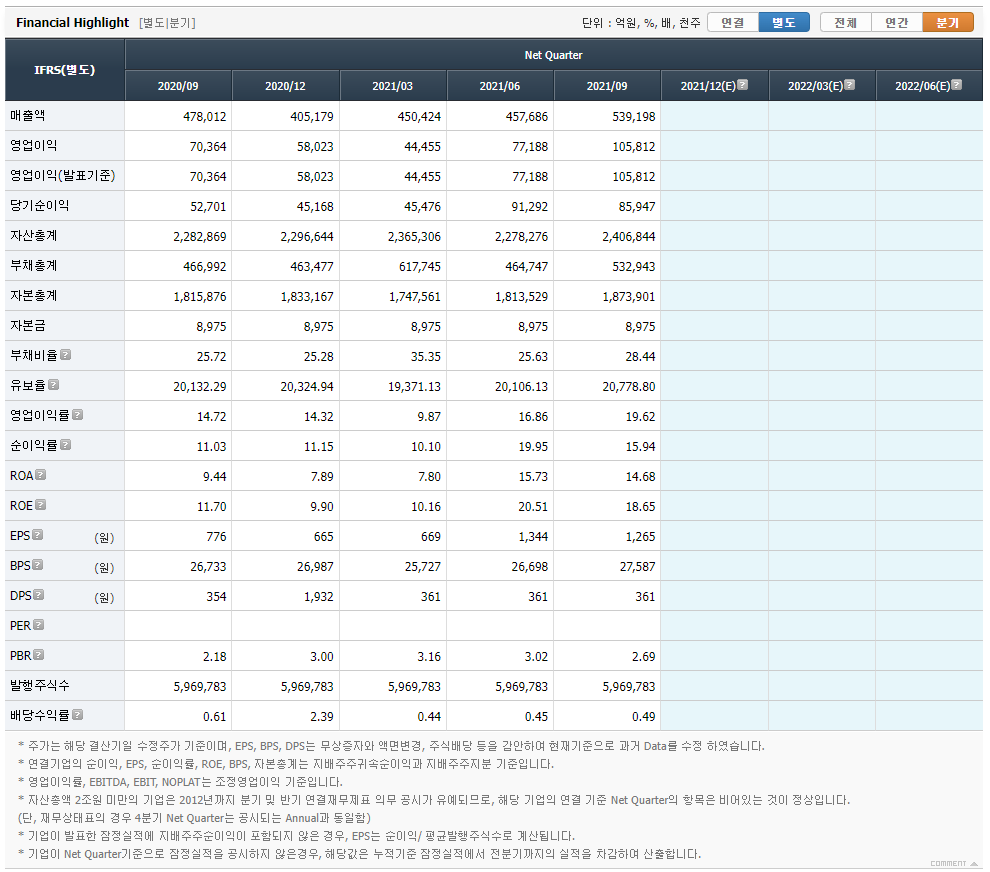Click the 2021/06 column header
The height and width of the screenshot is (872, 990).
[x=500, y=86]
